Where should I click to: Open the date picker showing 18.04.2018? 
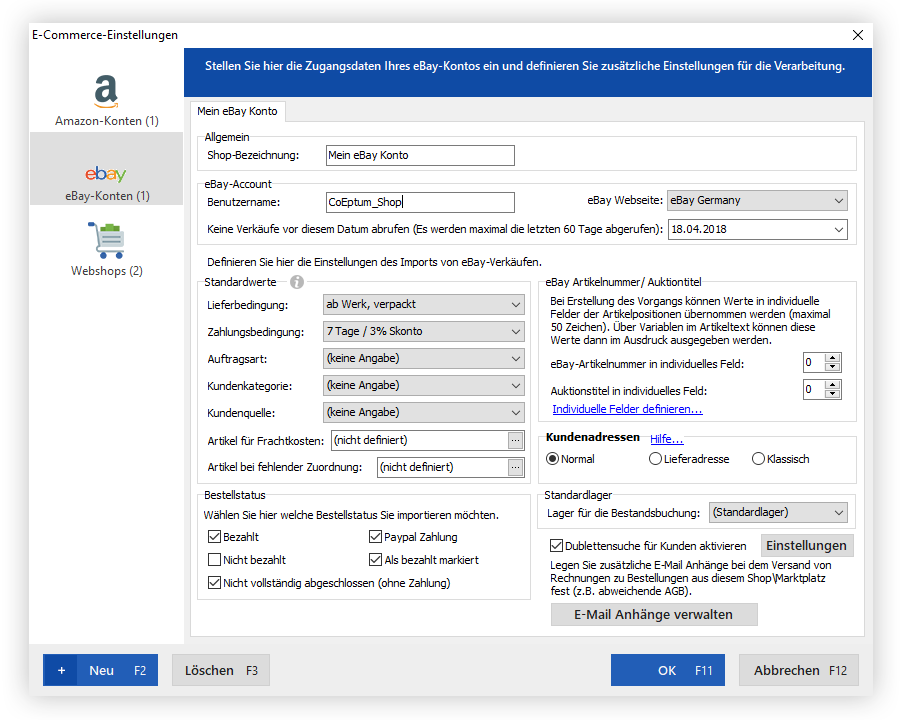(x=757, y=229)
